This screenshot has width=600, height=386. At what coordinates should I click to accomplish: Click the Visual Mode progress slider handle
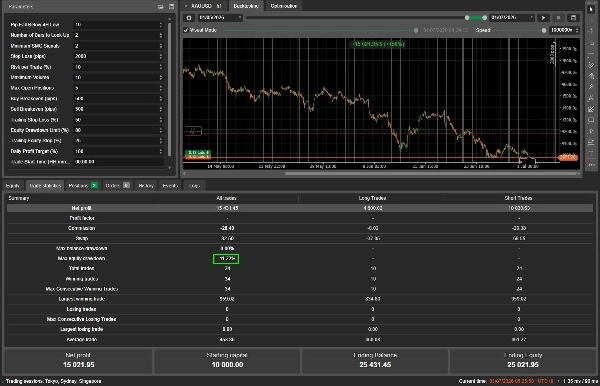click(x=416, y=30)
